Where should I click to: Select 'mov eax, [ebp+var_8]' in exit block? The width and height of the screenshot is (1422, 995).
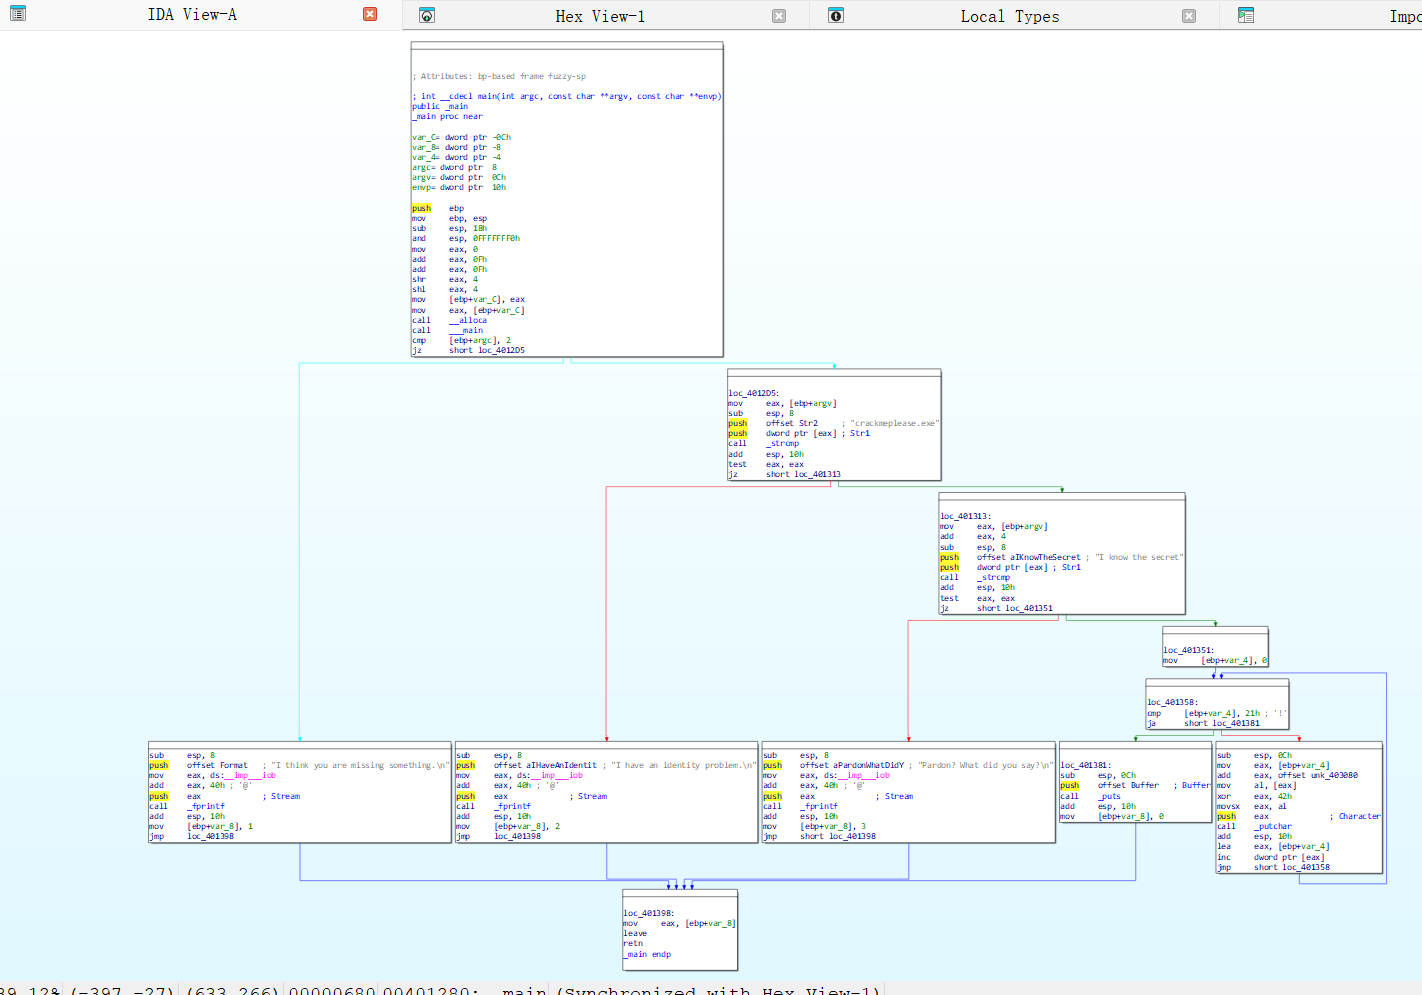(679, 923)
